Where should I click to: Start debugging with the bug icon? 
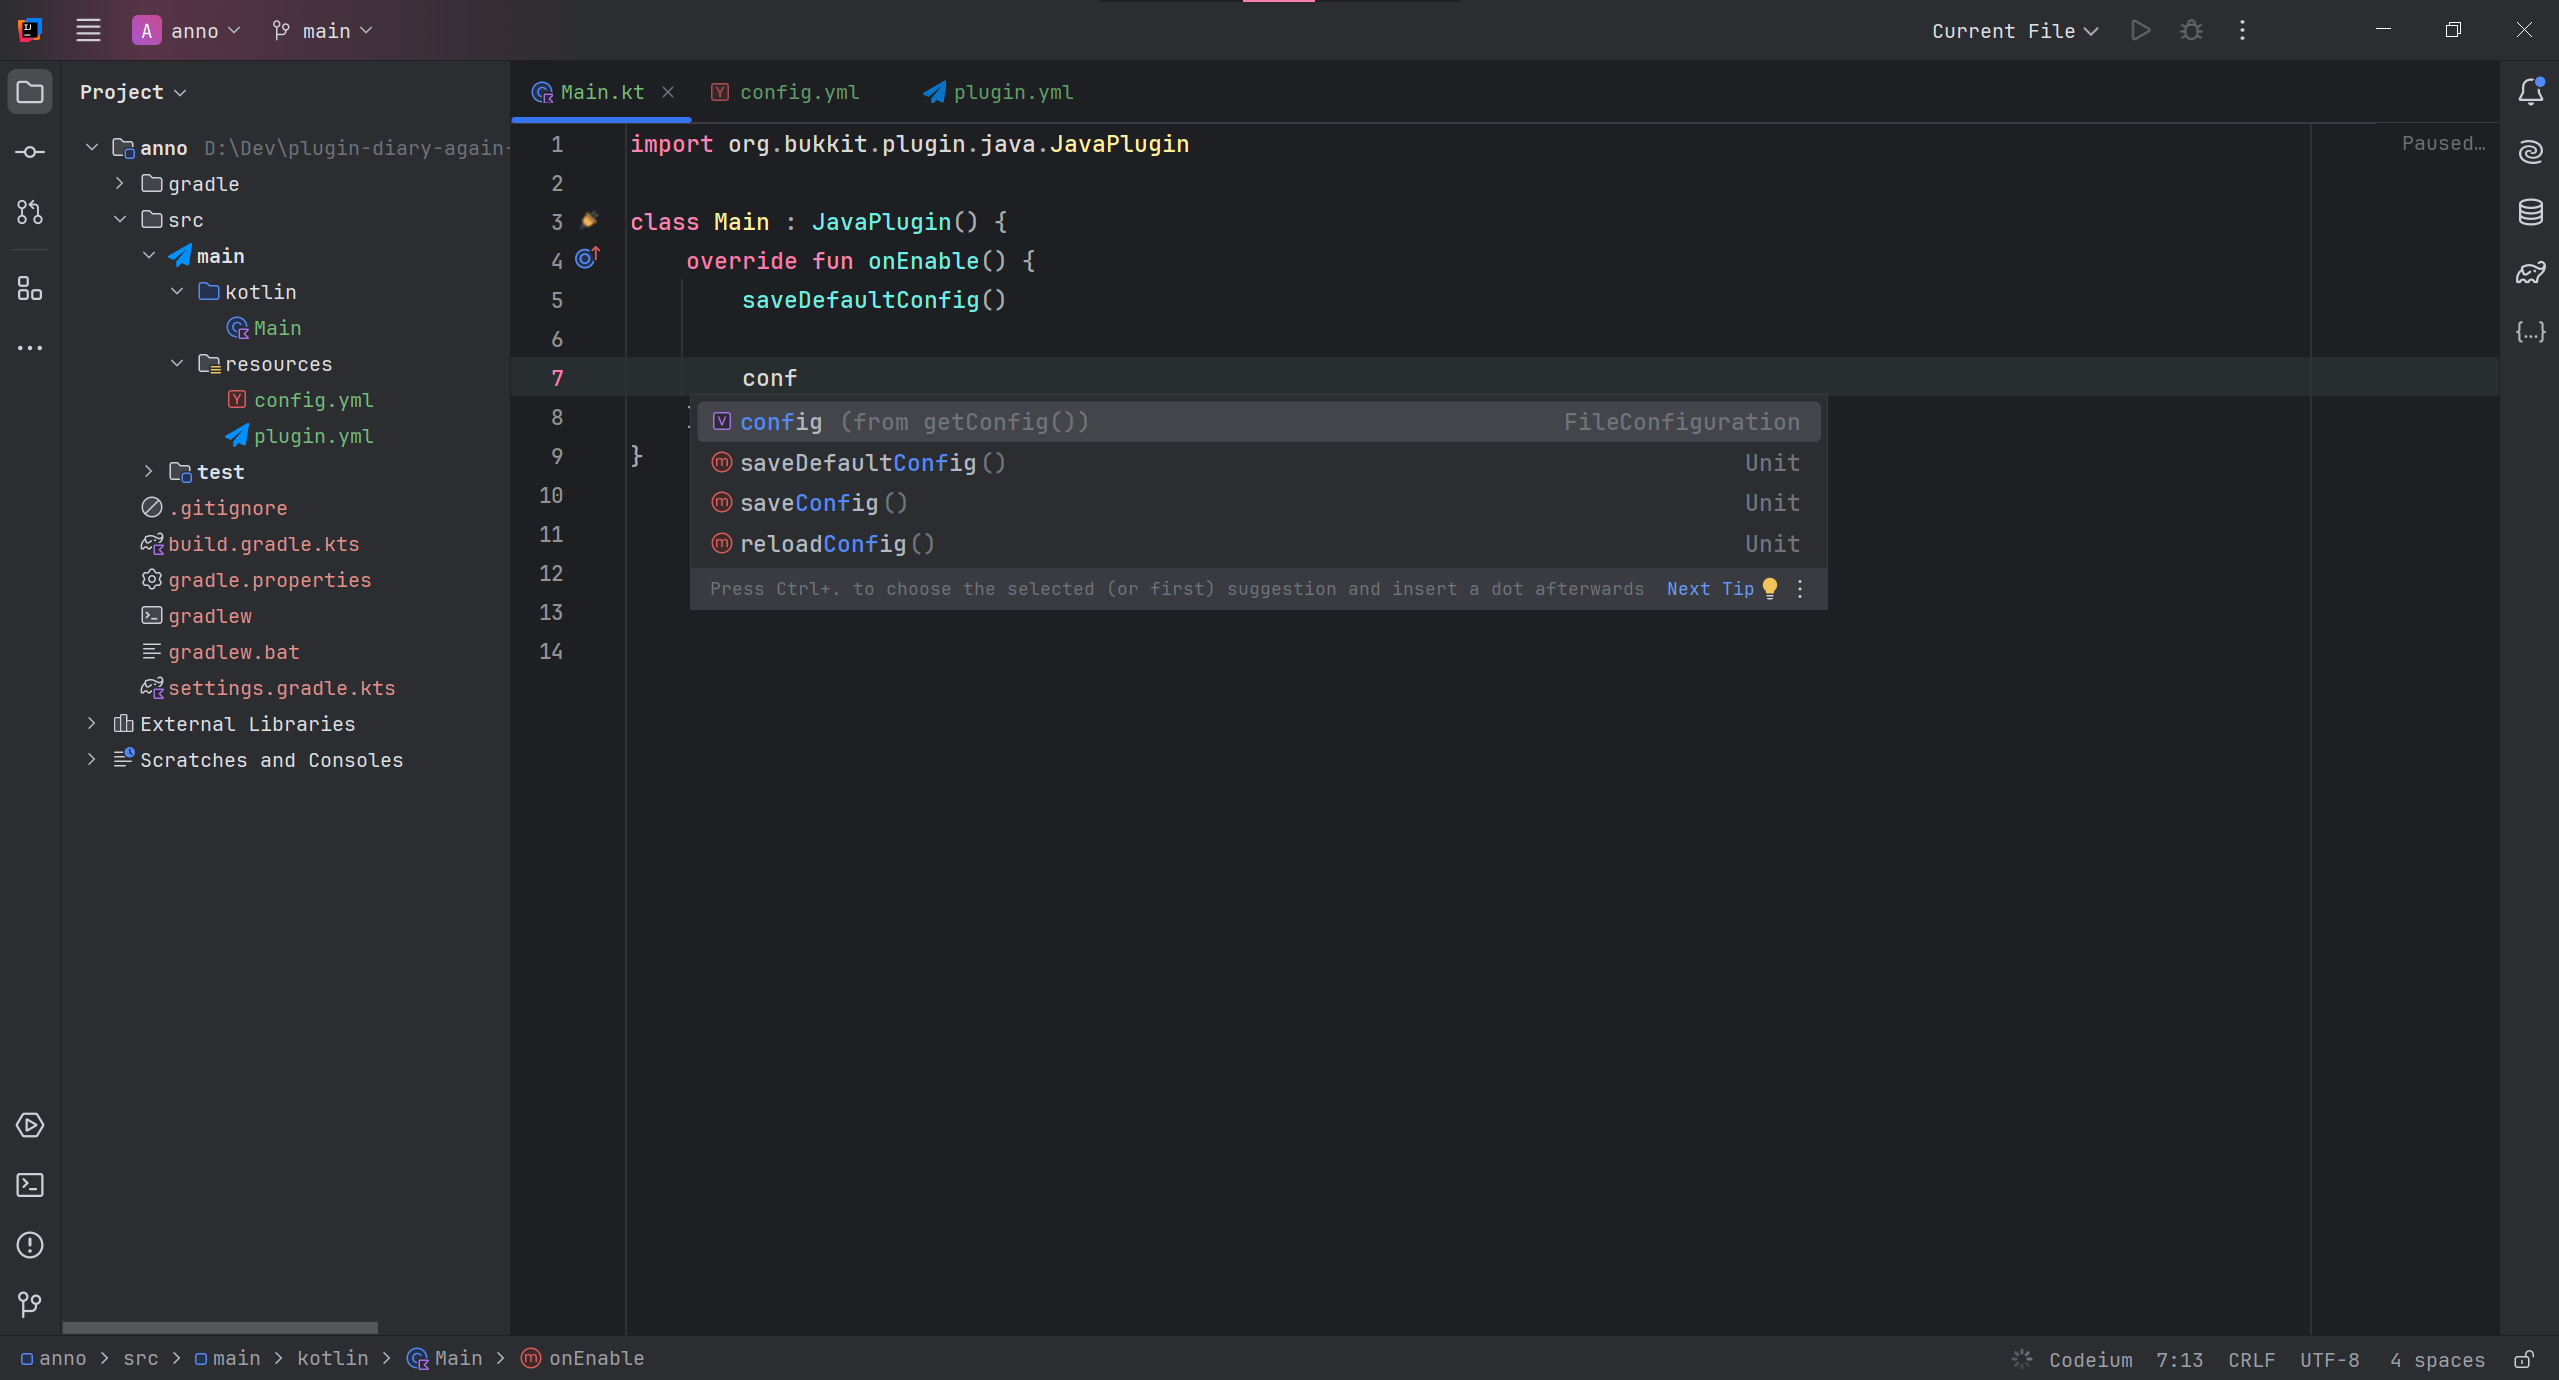[x=2190, y=30]
